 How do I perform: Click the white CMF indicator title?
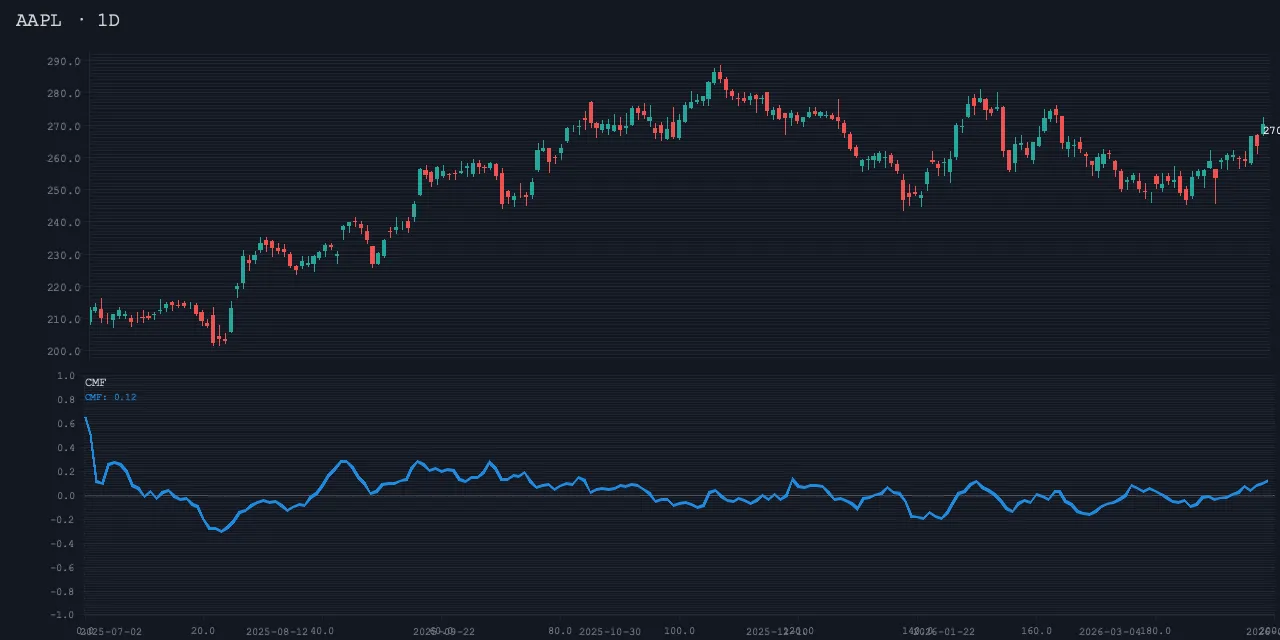pyautogui.click(x=95, y=383)
